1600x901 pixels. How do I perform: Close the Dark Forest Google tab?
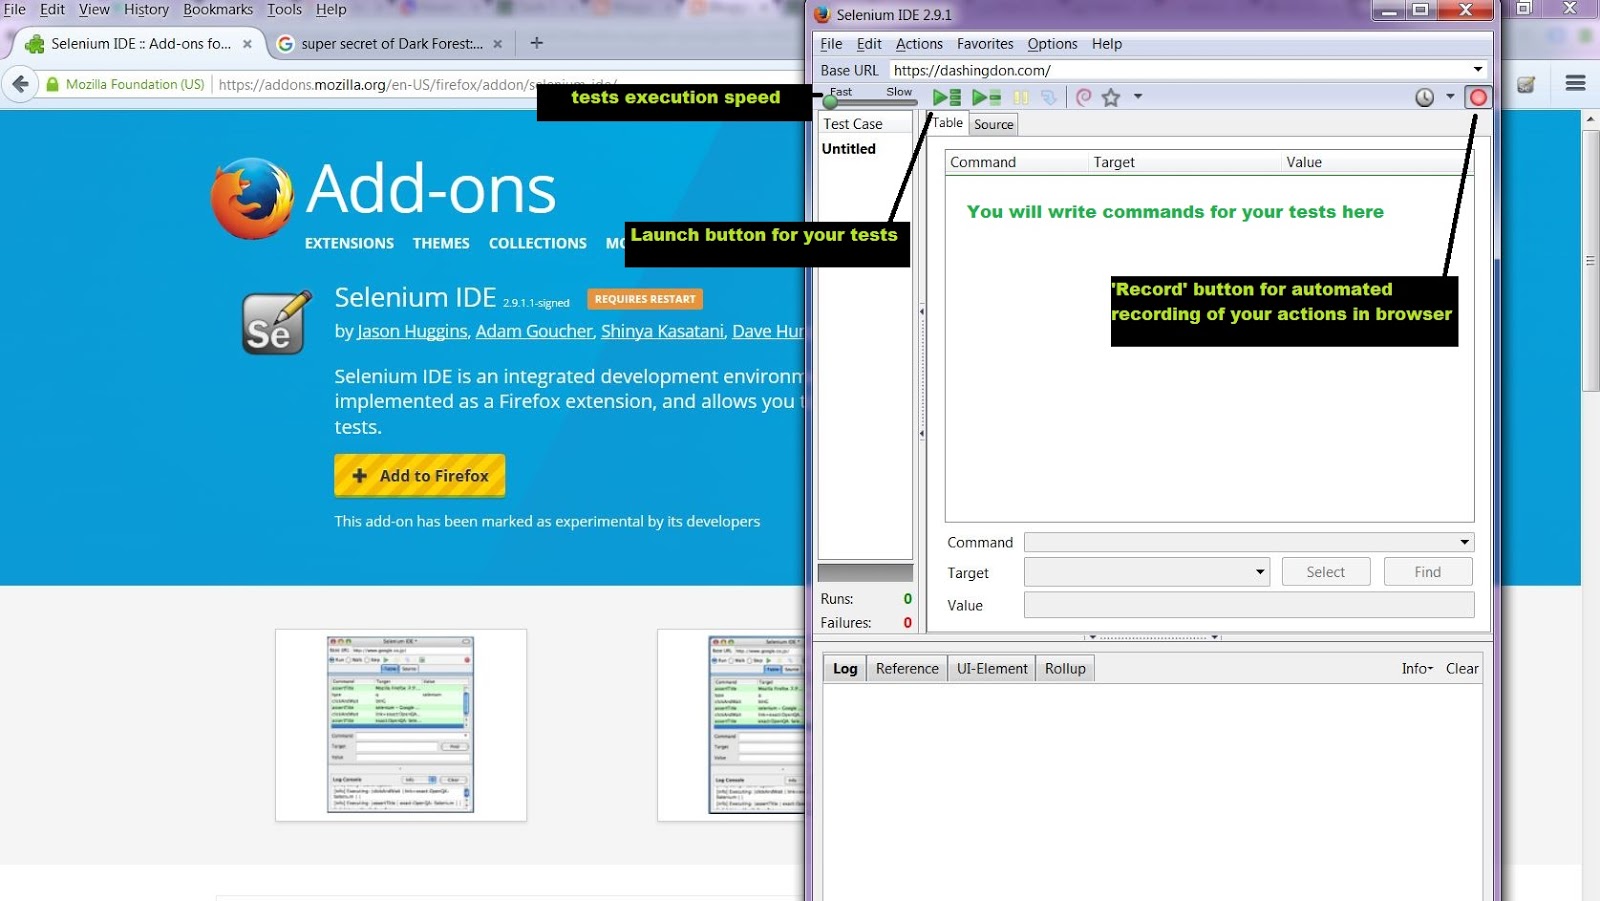[498, 44]
